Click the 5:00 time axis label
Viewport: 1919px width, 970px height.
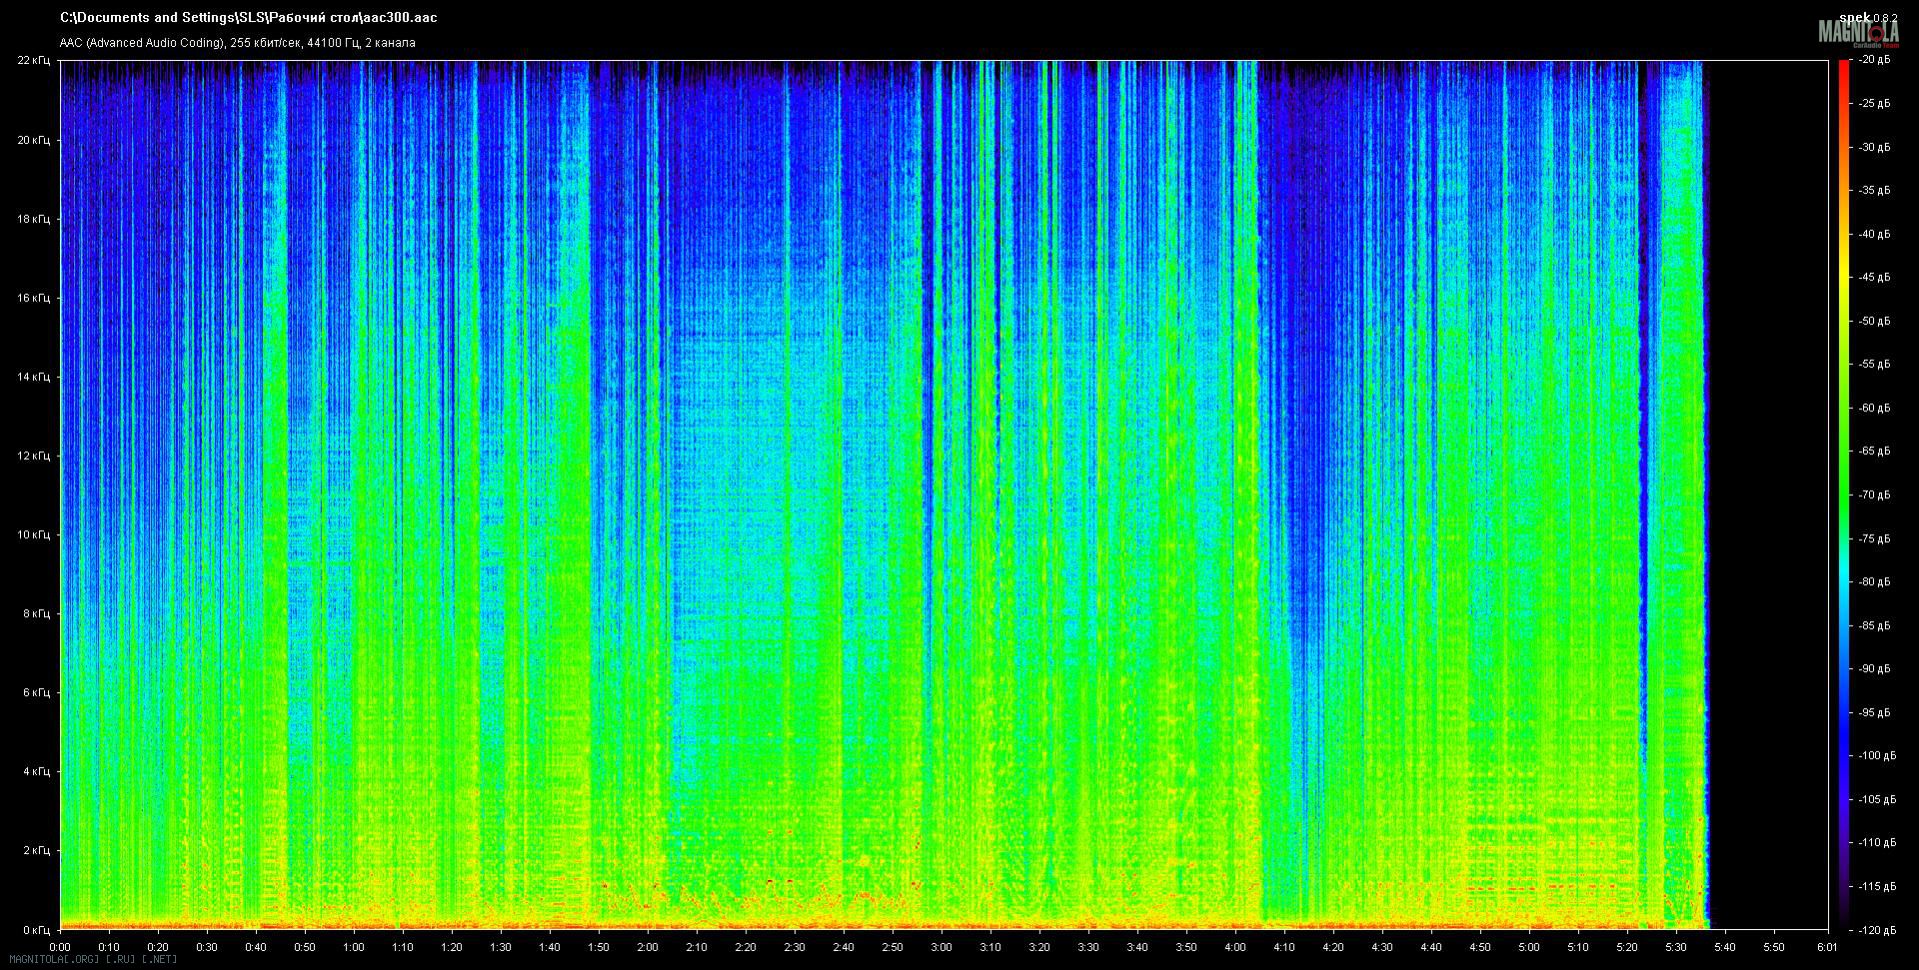1529,947
